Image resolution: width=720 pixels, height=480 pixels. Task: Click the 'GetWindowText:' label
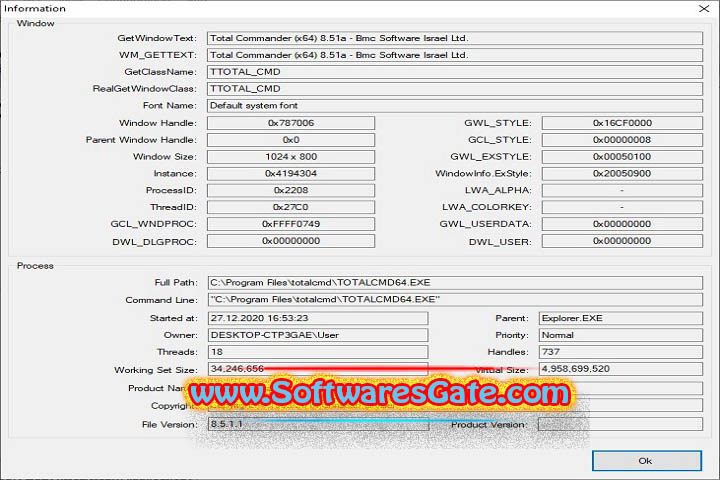157,38
